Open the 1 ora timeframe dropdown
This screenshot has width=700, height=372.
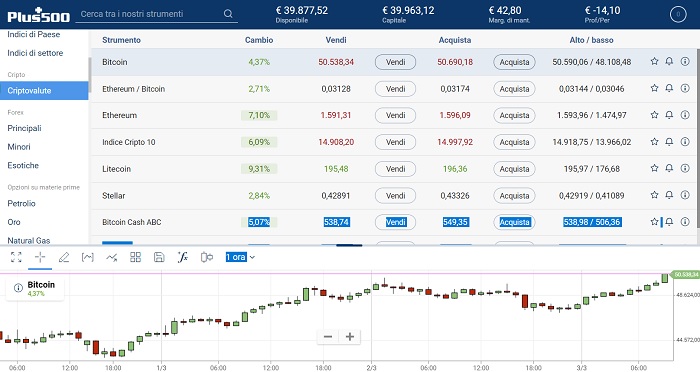(x=240, y=257)
